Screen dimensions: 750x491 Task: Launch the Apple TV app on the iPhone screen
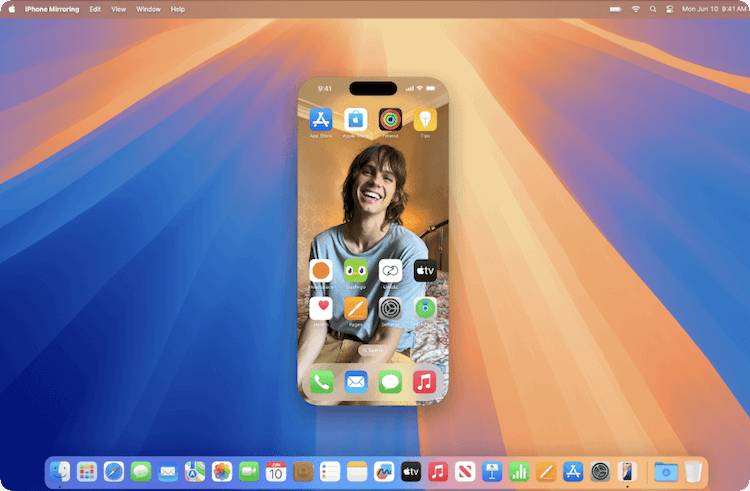tap(425, 271)
